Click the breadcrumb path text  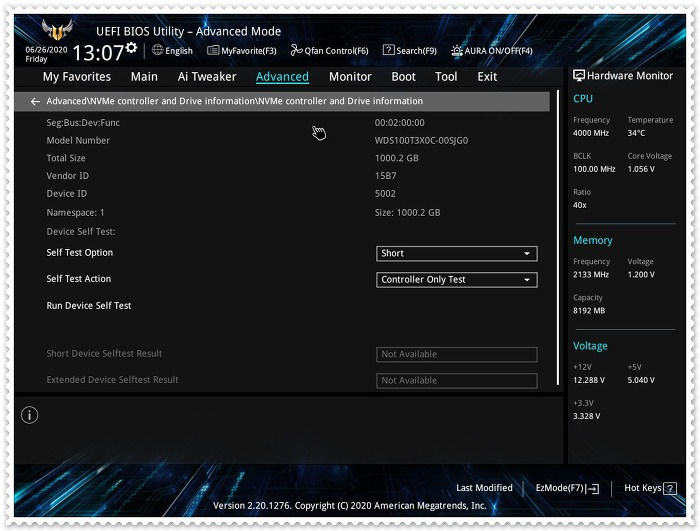click(234, 101)
